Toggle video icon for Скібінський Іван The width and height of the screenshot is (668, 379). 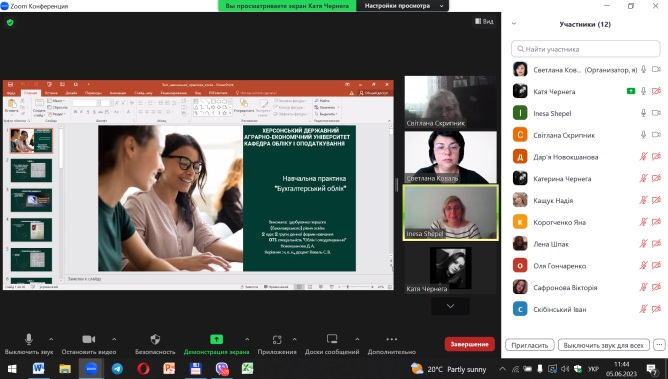tap(656, 309)
